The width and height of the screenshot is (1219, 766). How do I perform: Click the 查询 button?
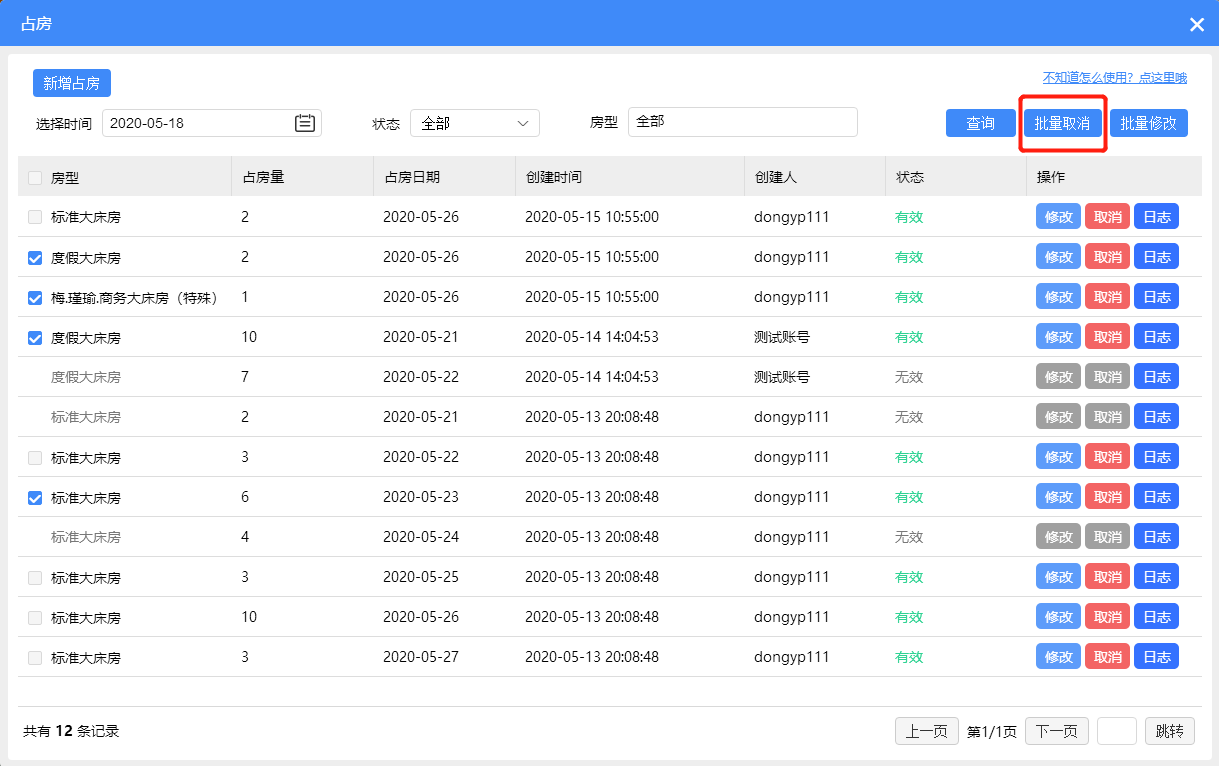click(x=980, y=123)
